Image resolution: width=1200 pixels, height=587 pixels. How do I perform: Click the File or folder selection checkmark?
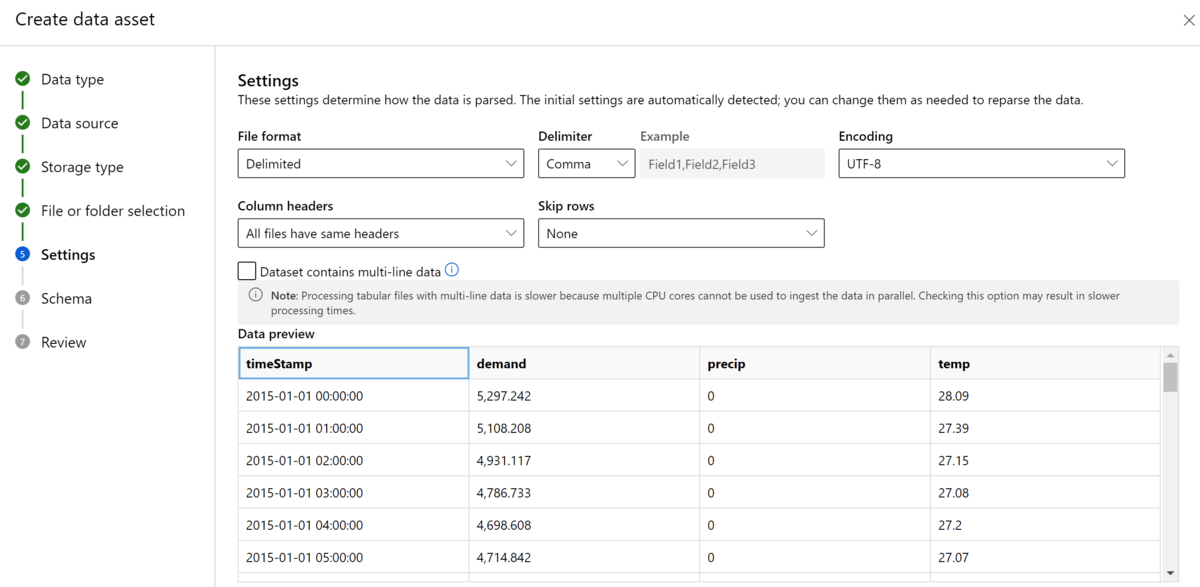(22, 211)
